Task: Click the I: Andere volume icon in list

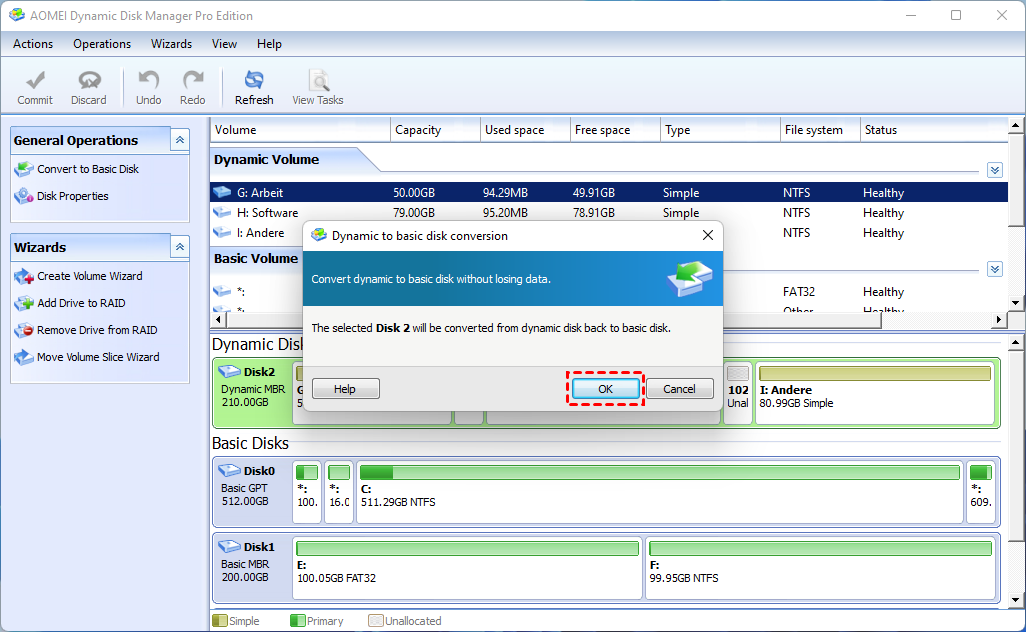Action: 222,233
